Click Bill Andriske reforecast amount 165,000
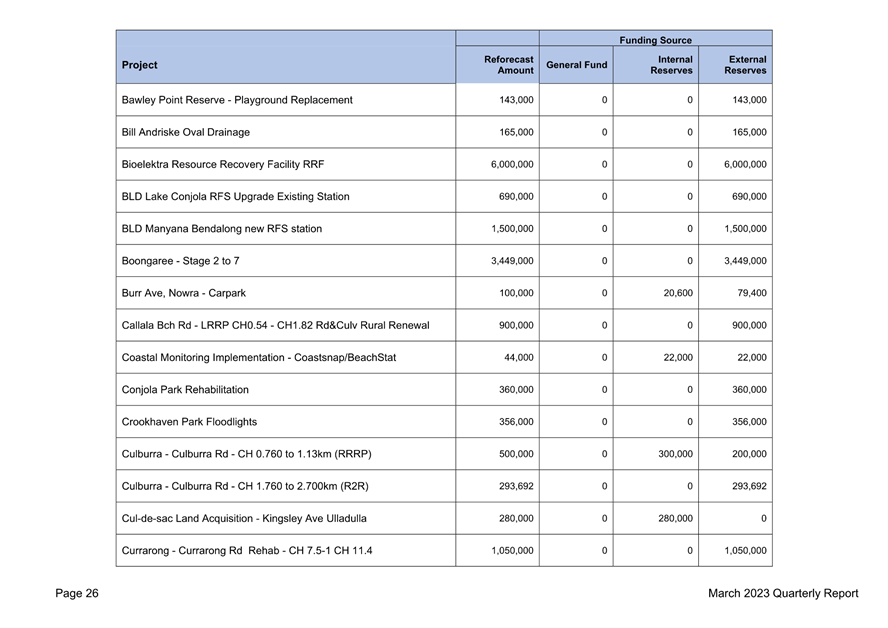The height and width of the screenshot is (628, 888). (x=516, y=133)
